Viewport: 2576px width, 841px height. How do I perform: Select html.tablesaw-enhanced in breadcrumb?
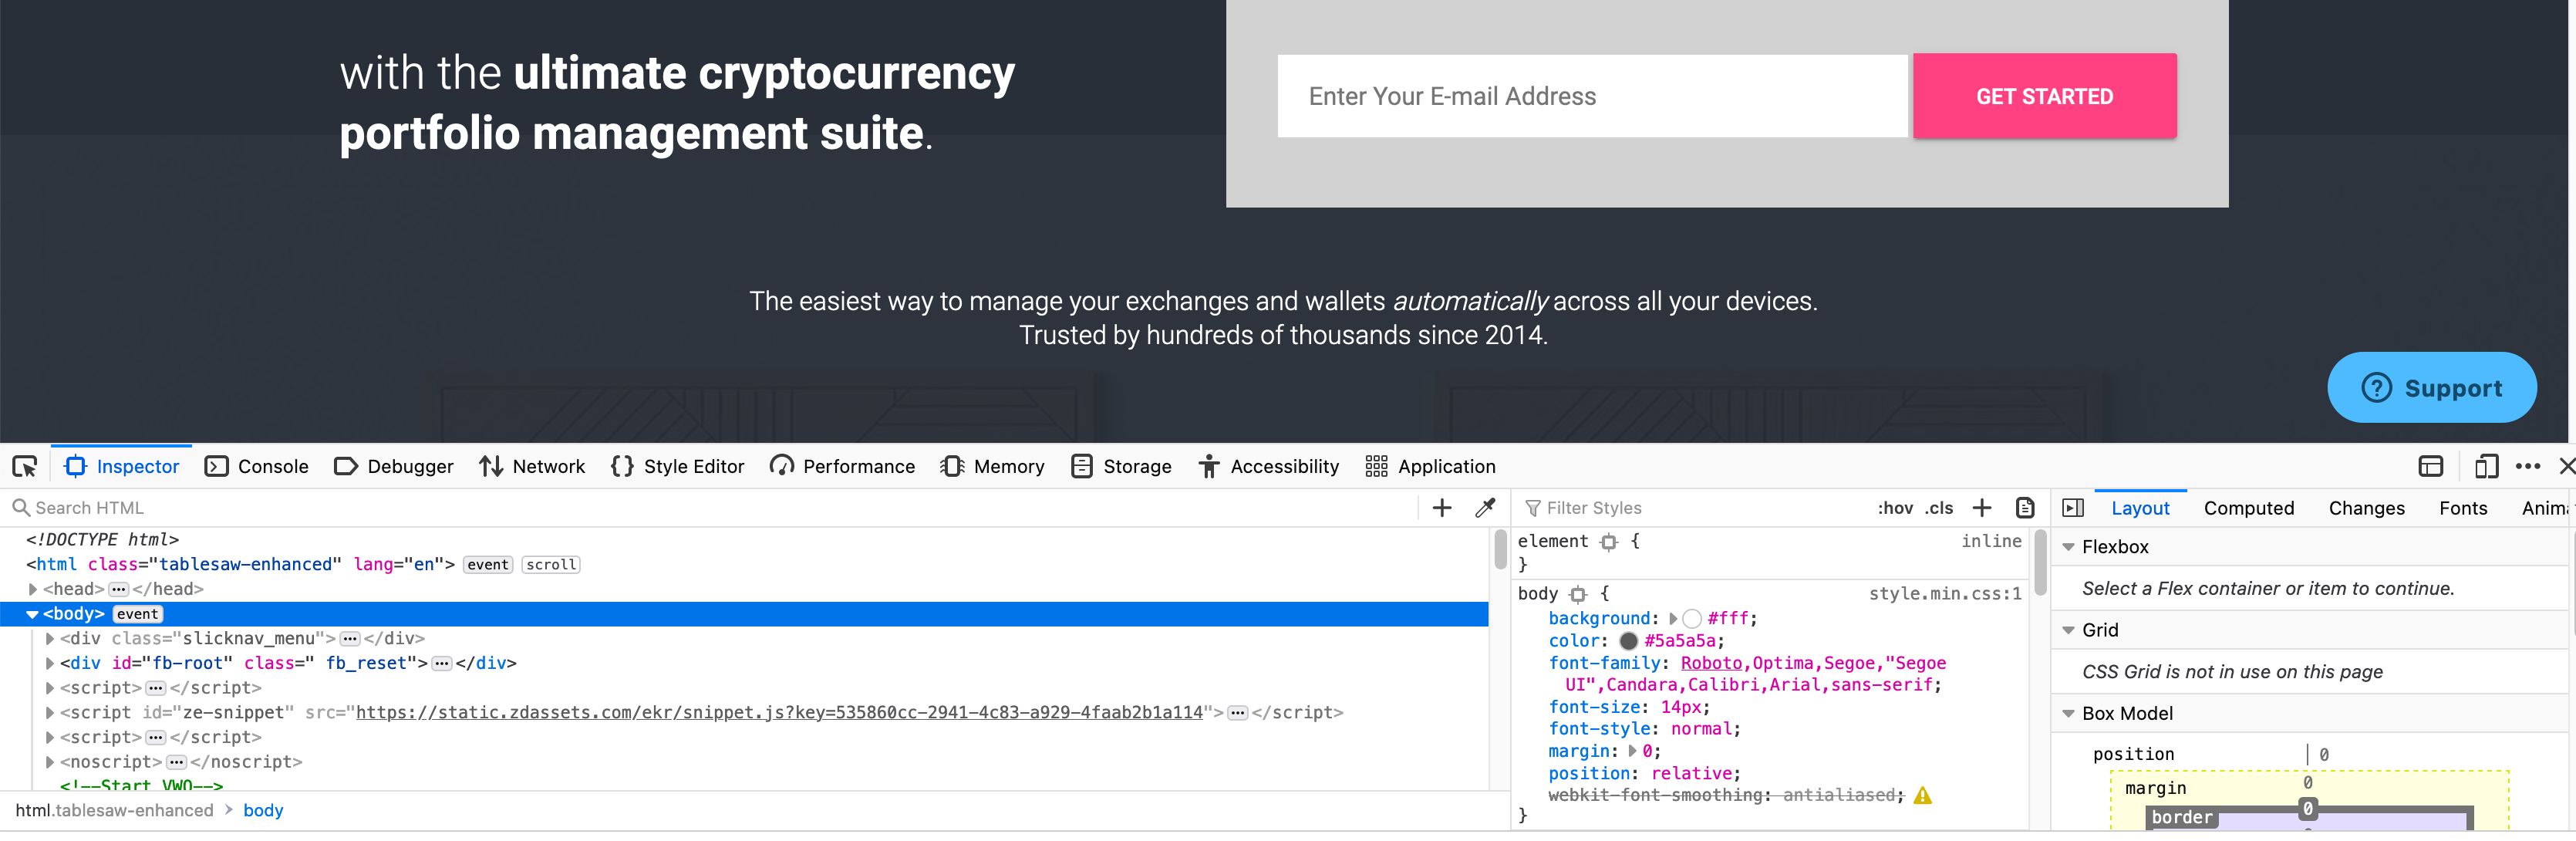point(114,811)
